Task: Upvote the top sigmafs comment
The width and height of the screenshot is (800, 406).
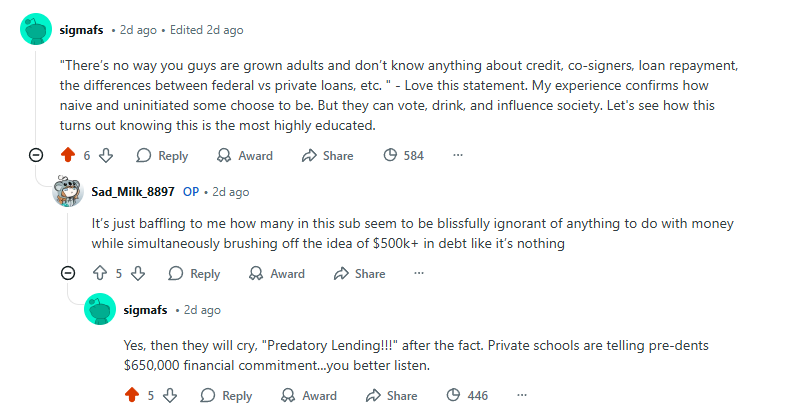Action: 68,155
